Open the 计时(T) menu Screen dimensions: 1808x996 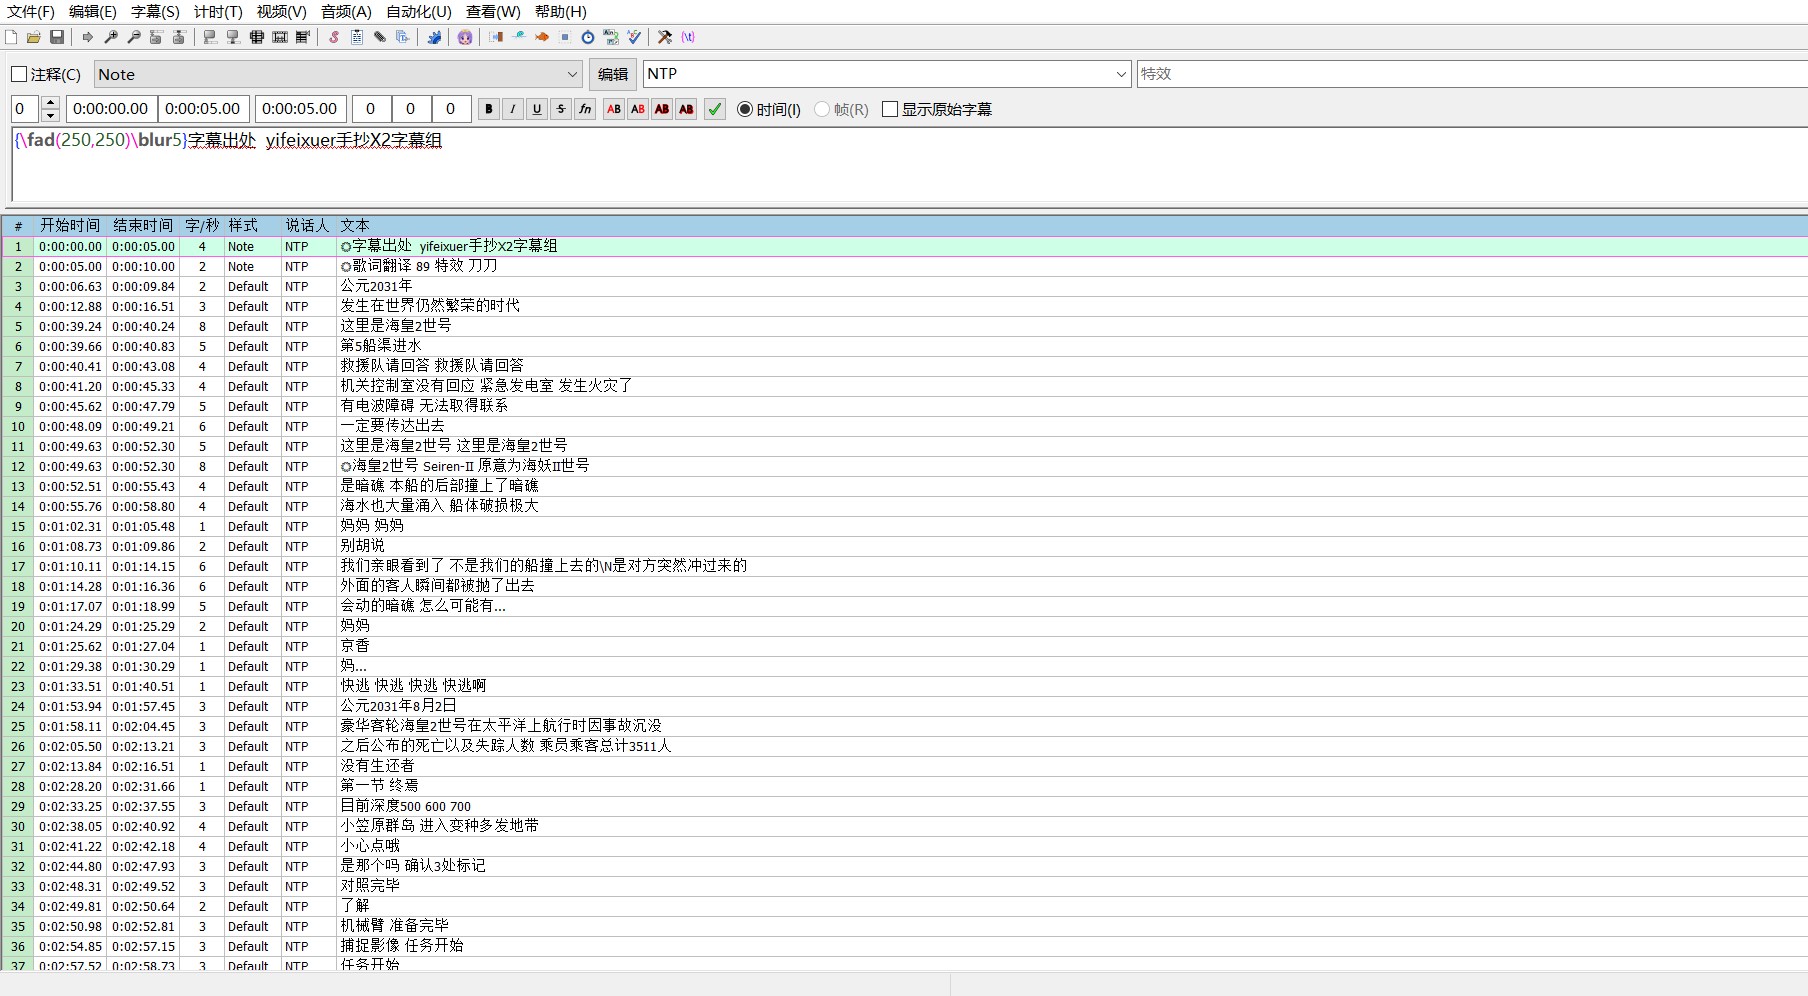tap(218, 12)
